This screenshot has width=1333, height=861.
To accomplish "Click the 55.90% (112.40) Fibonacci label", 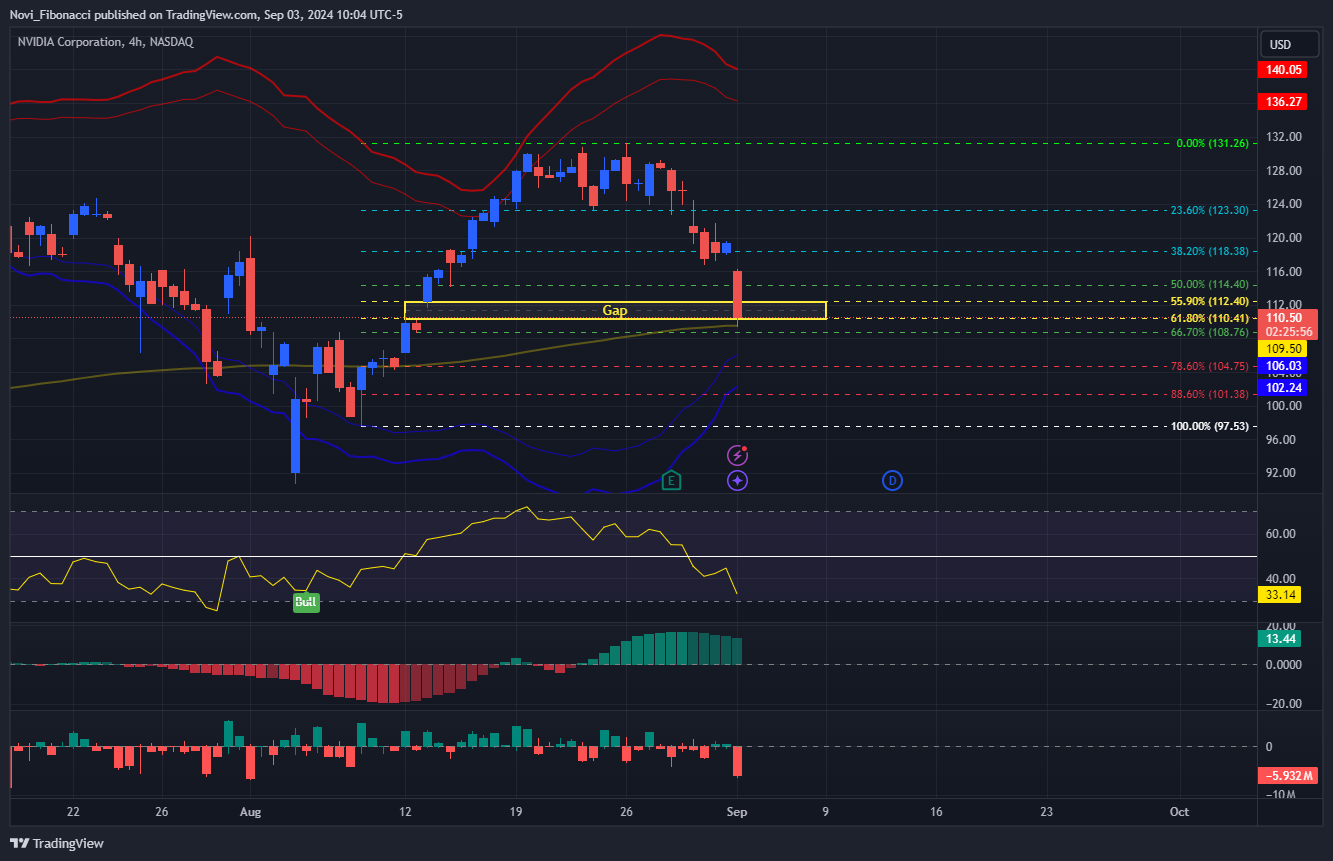I will [1209, 301].
